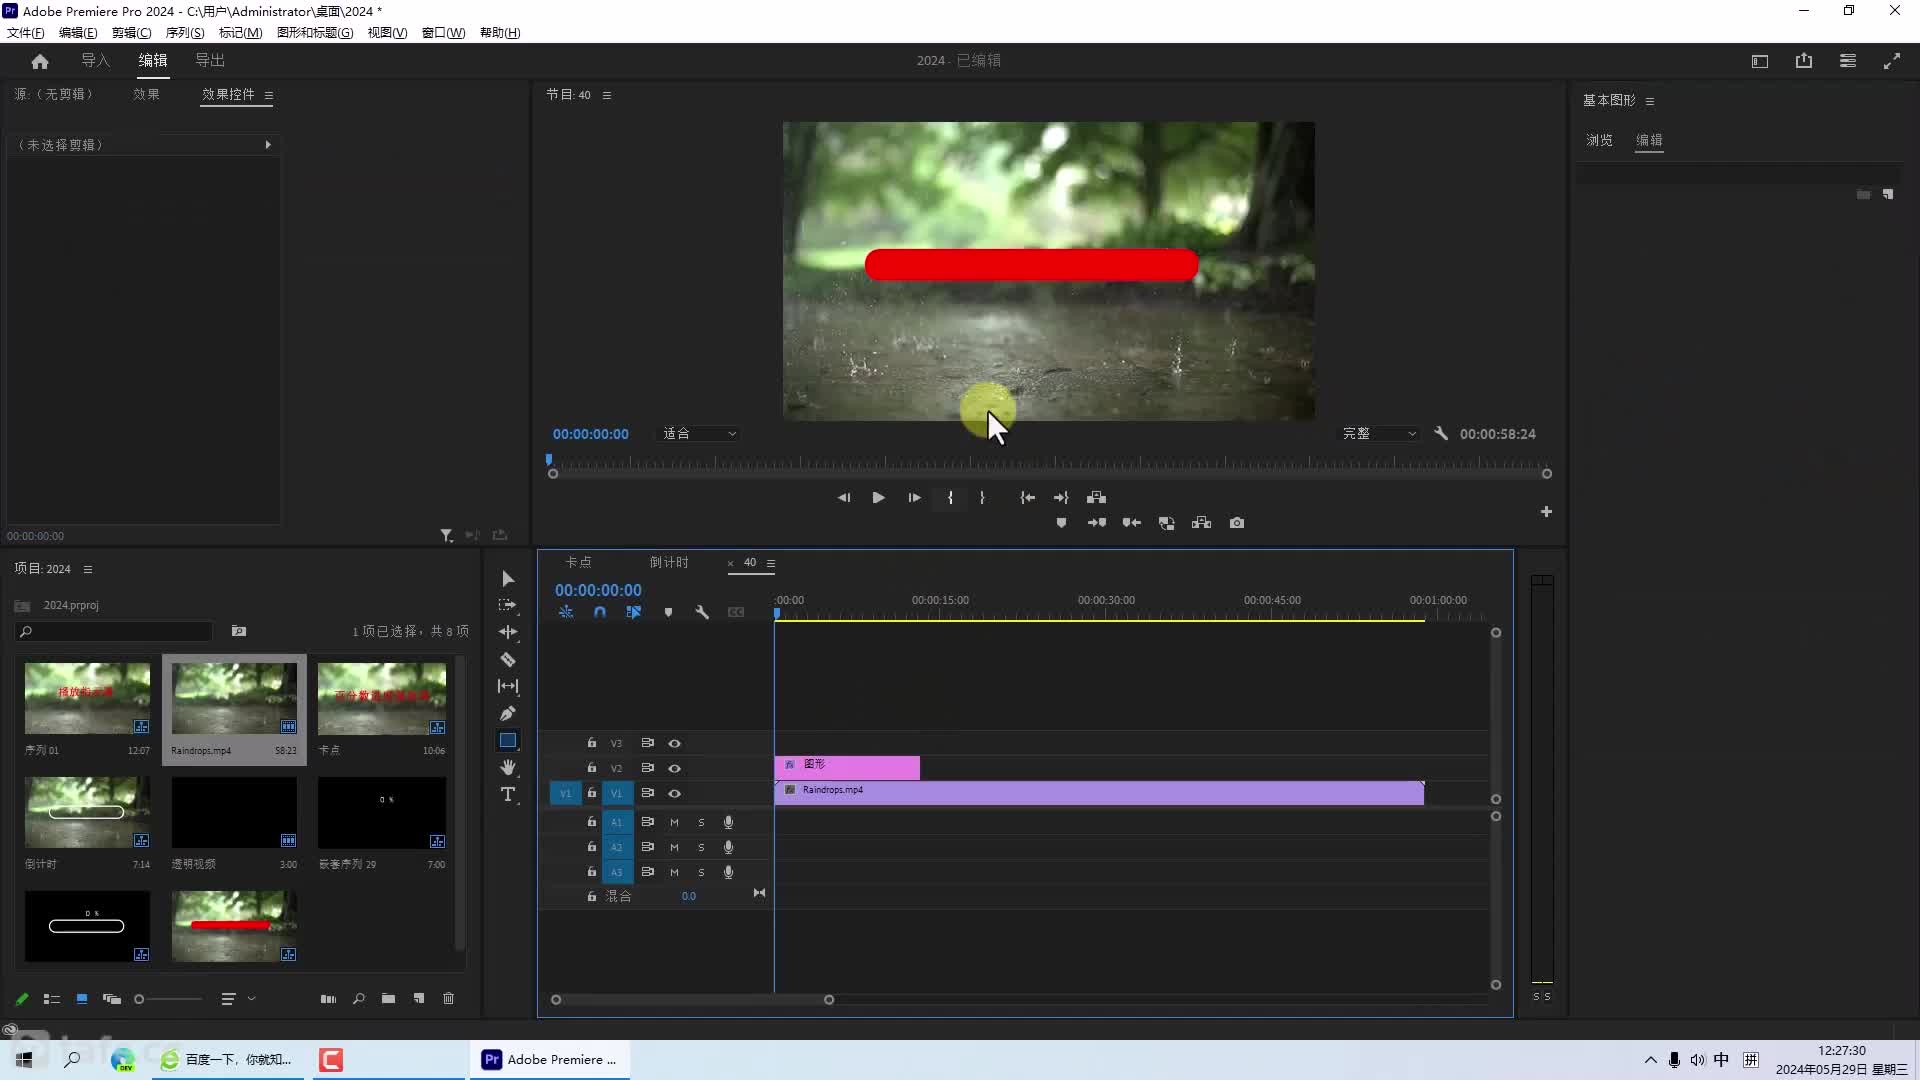Toggle nest sequence insert mode
Viewport: 1920px width, 1080px height.
coord(566,612)
